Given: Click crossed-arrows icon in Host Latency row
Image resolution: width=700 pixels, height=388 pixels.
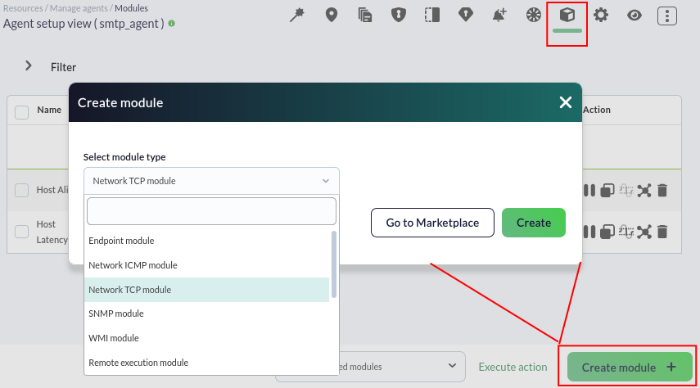Looking at the screenshot, I should (x=644, y=232).
